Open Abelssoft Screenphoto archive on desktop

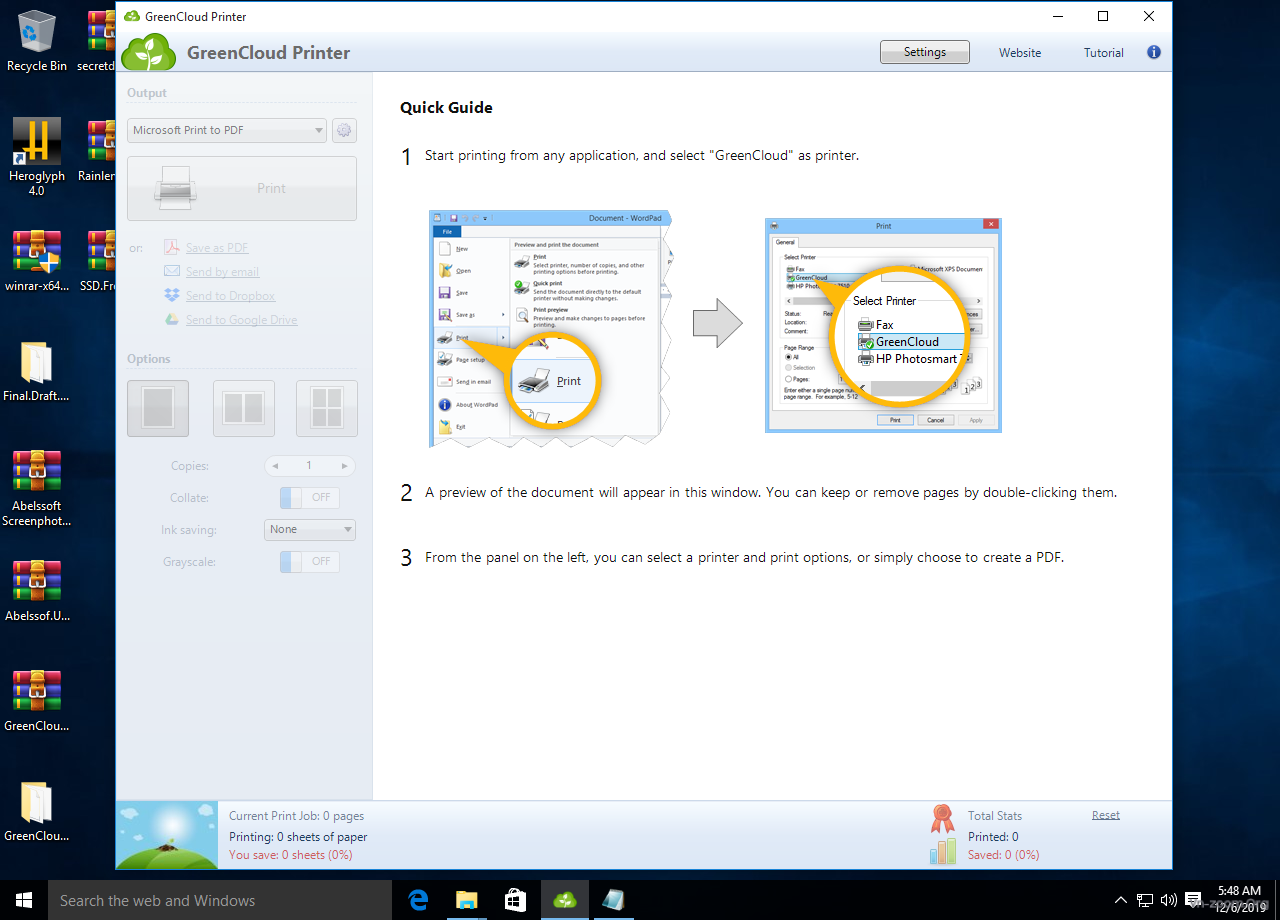(37, 489)
